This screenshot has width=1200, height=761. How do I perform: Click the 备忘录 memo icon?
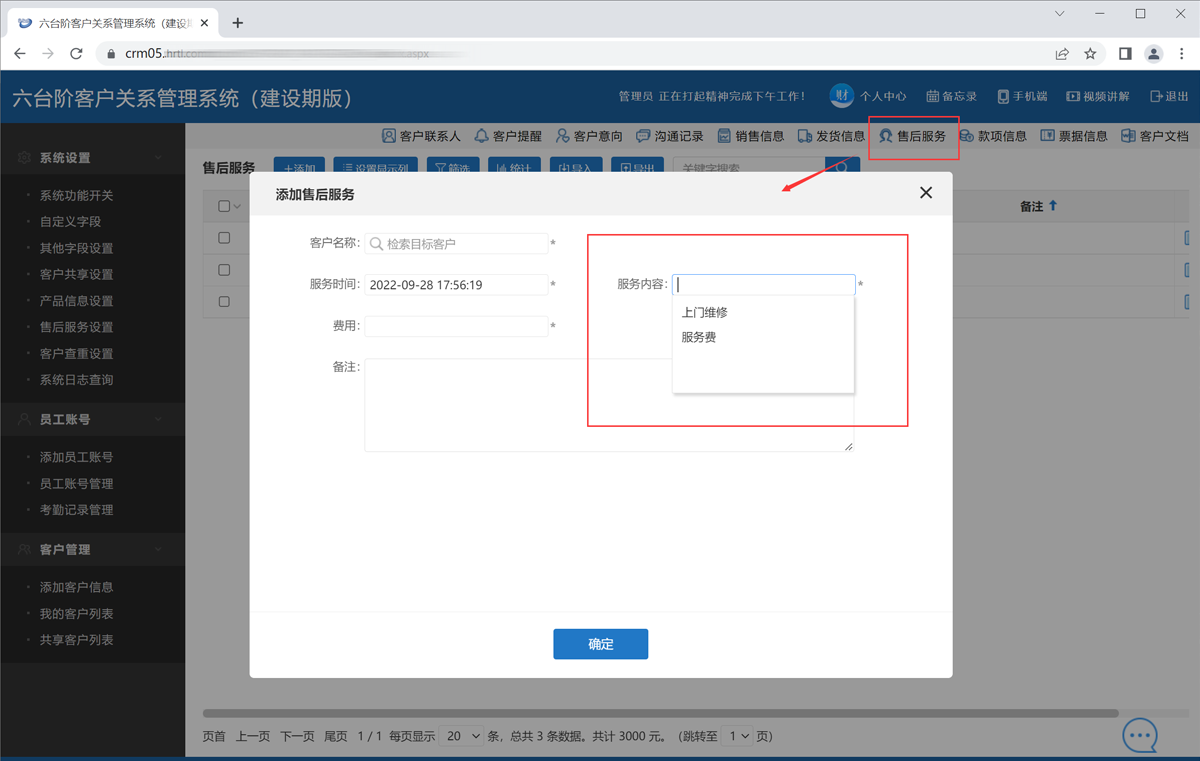[x=933, y=96]
